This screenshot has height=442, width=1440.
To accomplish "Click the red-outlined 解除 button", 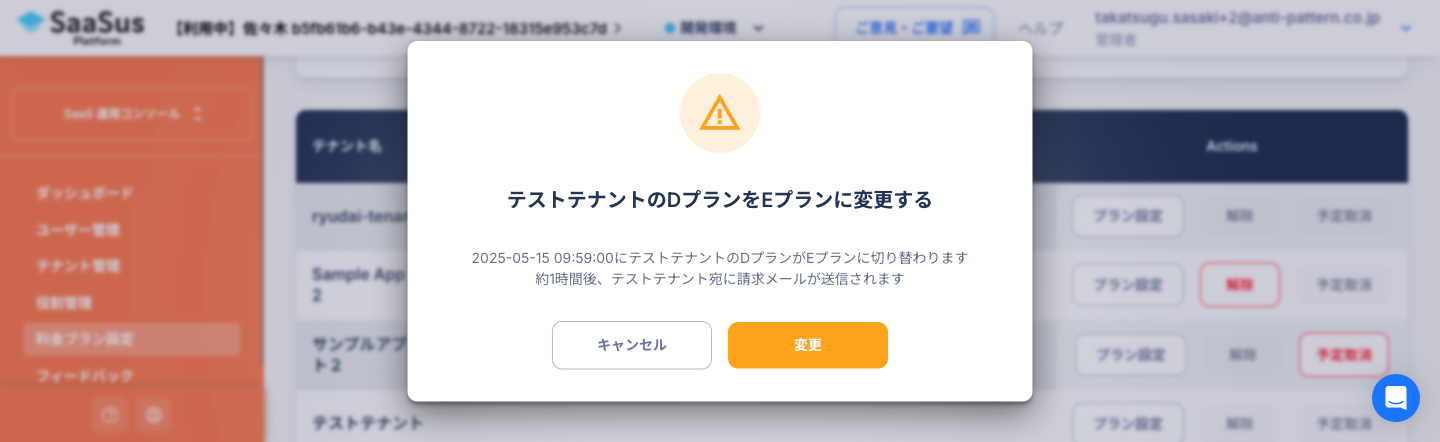I will (x=1240, y=284).
